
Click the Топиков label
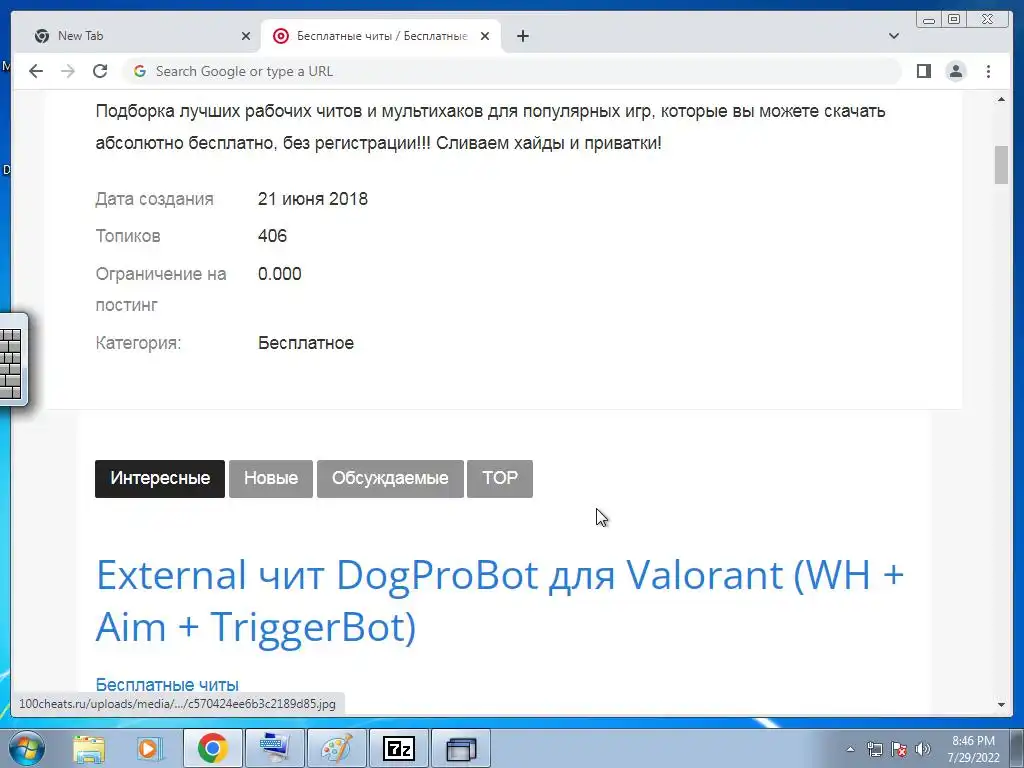coord(128,236)
